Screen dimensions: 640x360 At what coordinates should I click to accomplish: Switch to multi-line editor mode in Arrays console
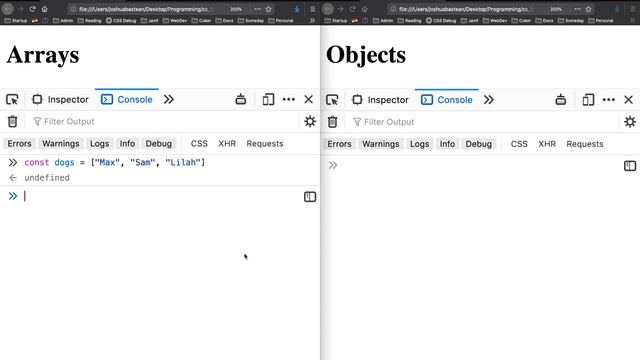[x=310, y=197]
